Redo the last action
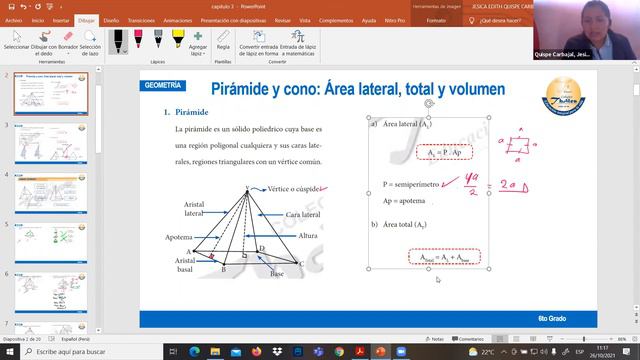Screen dimensions: 640x360 click(38, 7)
